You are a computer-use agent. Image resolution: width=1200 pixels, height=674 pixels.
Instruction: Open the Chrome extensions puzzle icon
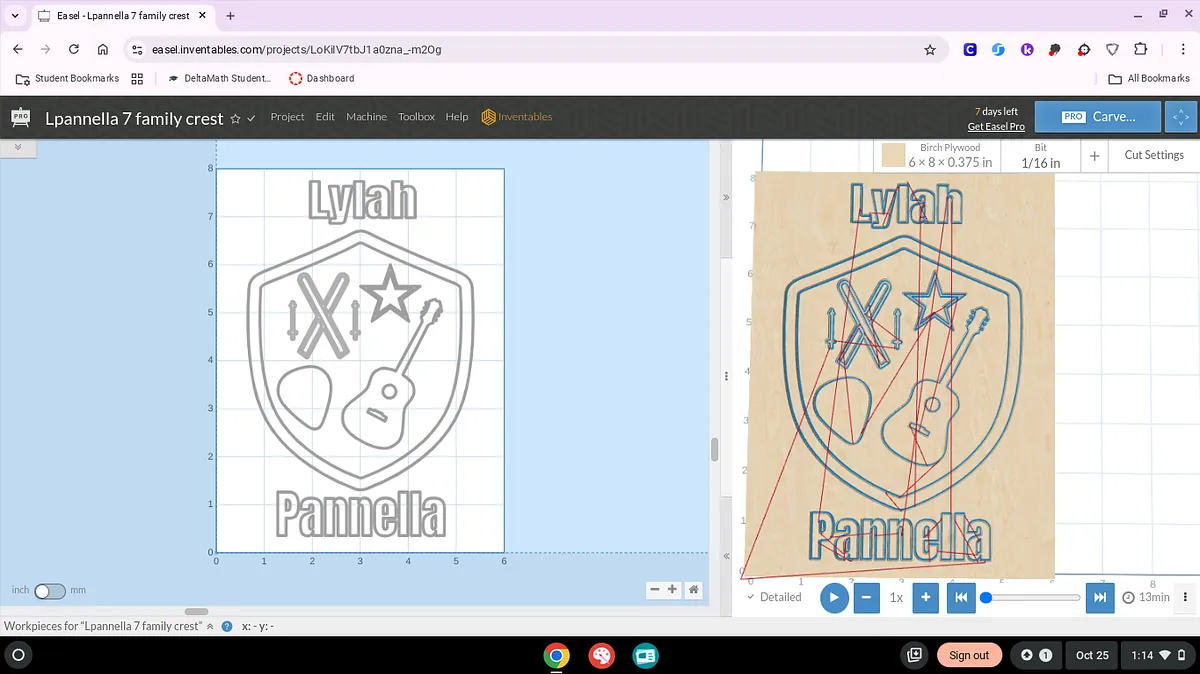[1140, 49]
